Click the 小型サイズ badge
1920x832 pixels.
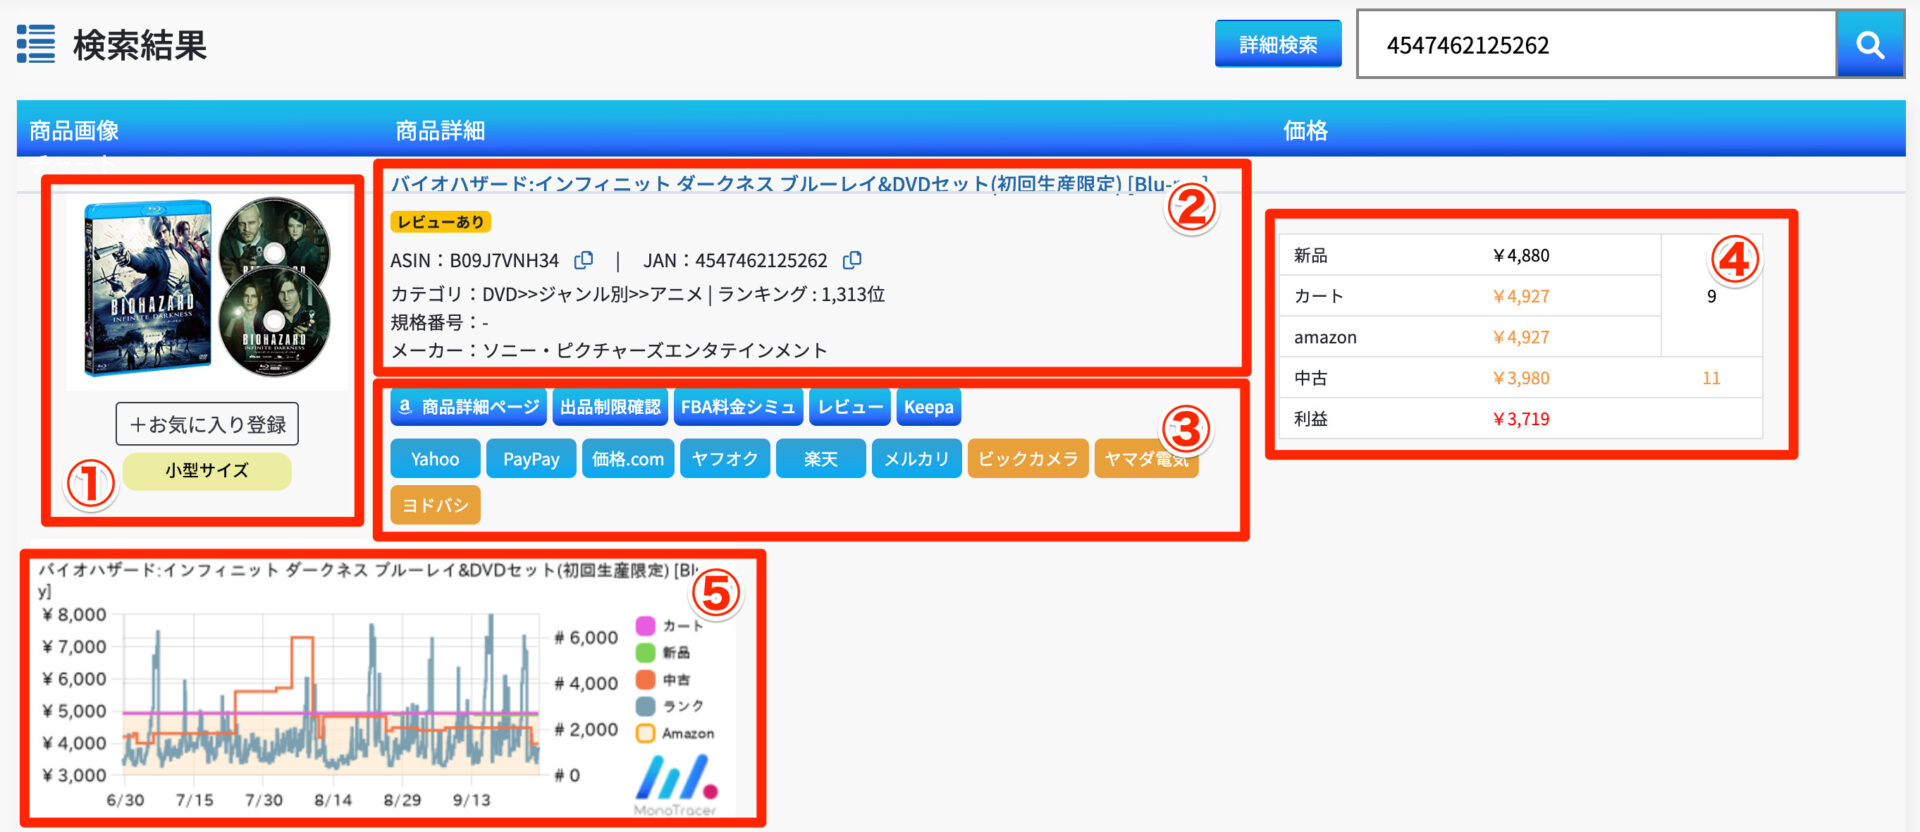[x=207, y=470]
